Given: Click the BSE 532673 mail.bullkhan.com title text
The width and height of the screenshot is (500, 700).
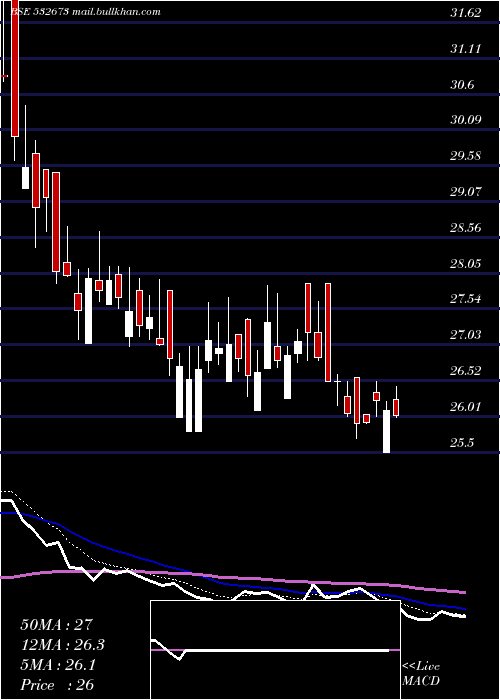Looking at the screenshot, I should click(84, 12).
